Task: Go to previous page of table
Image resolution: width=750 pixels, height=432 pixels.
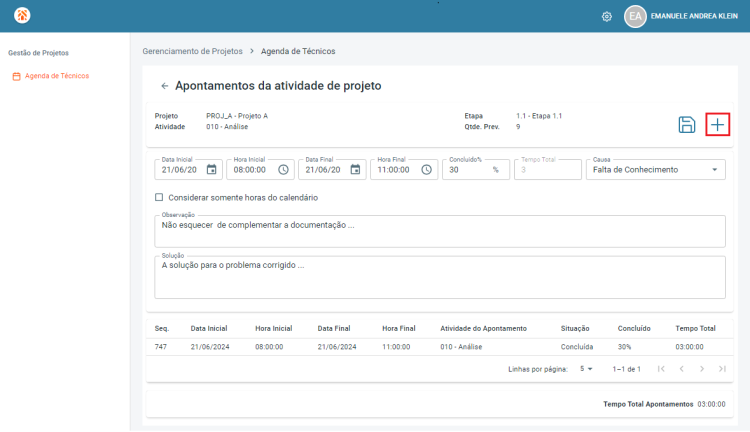Action: point(682,369)
